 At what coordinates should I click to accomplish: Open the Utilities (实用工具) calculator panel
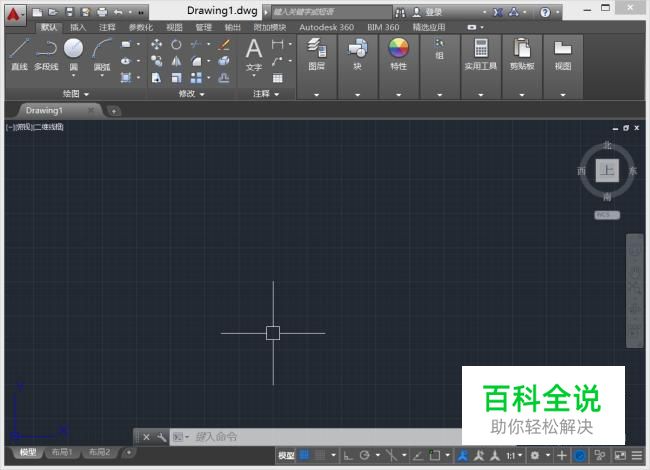(x=480, y=54)
